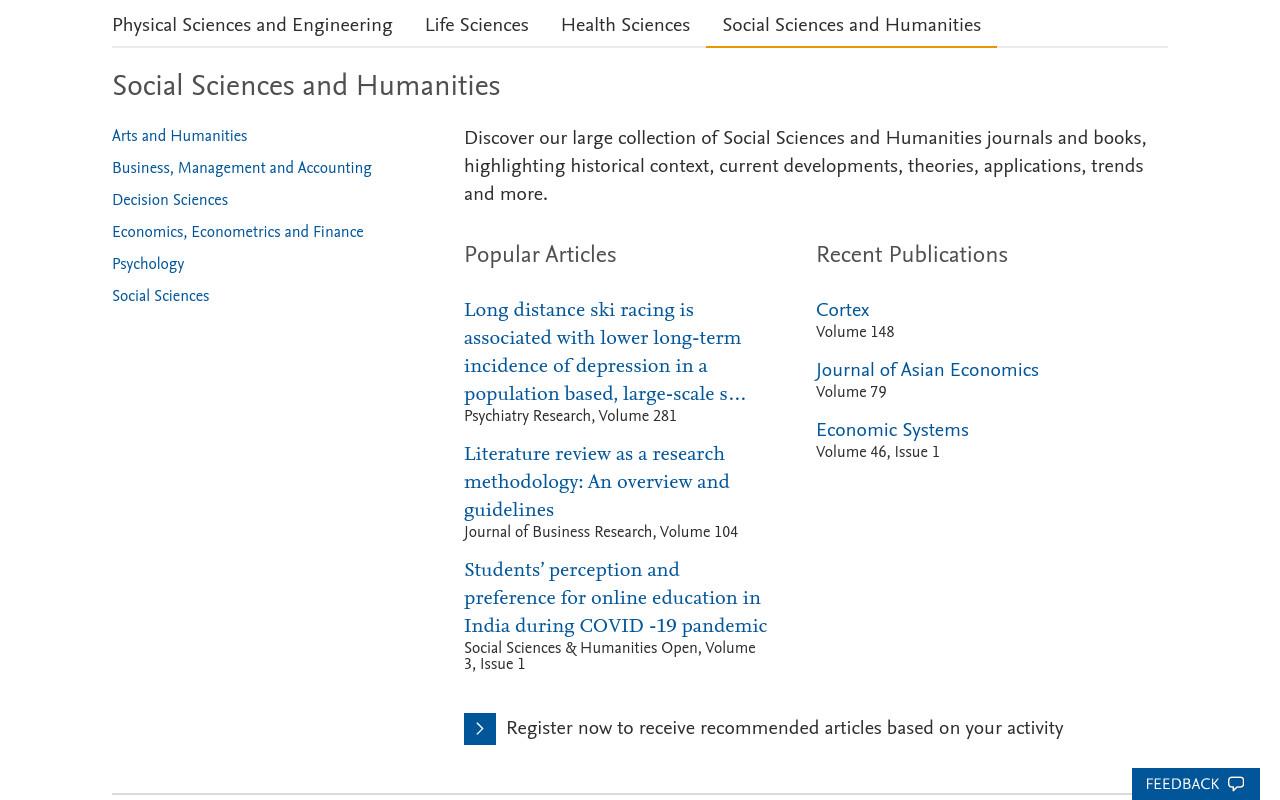Open Economics, Econometrics and Finance link

[x=237, y=232]
